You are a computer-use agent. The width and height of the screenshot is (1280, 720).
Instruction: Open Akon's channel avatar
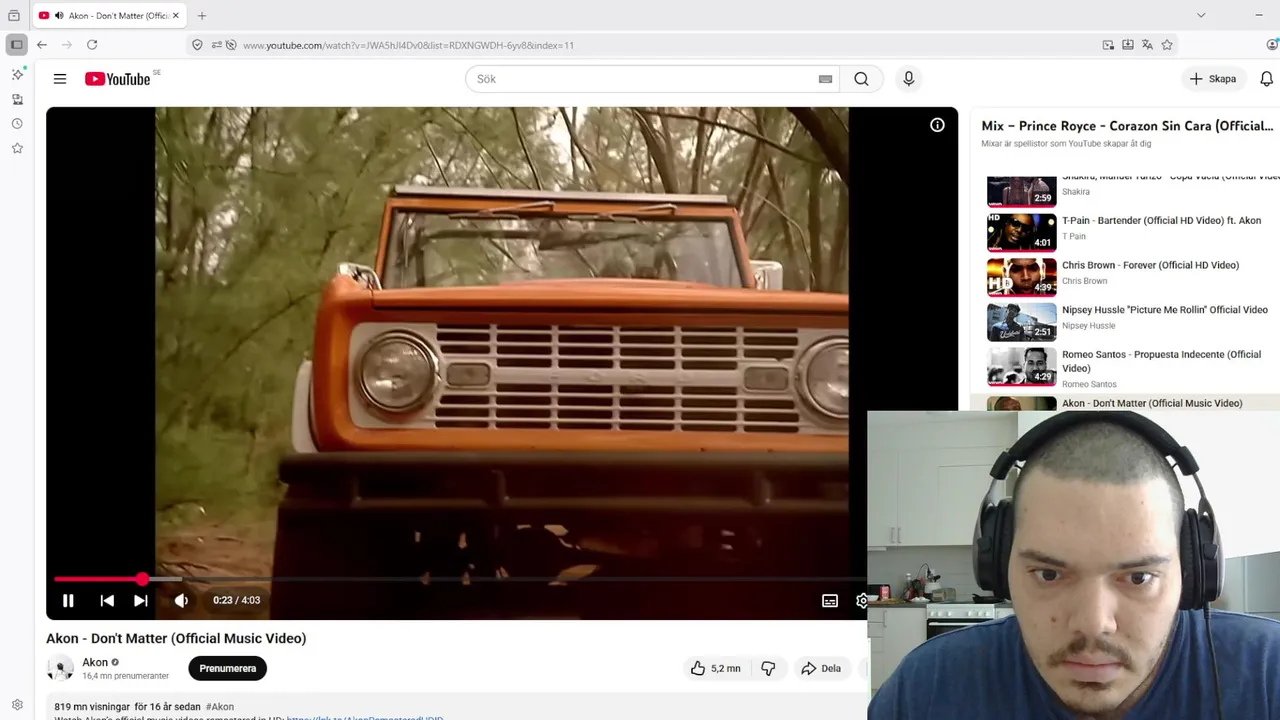(60, 668)
